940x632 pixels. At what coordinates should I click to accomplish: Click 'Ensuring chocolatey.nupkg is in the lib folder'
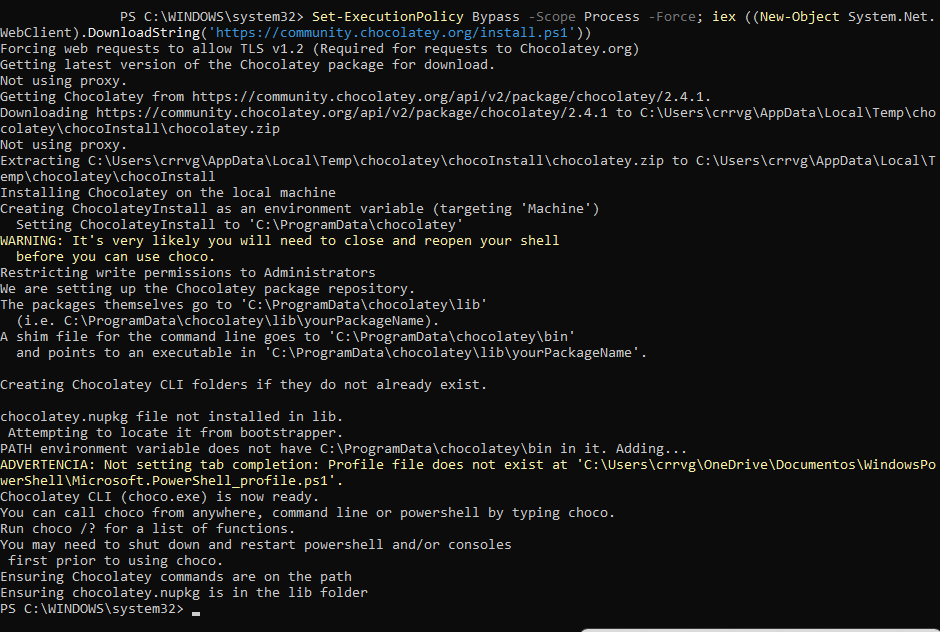click(184, 593)
